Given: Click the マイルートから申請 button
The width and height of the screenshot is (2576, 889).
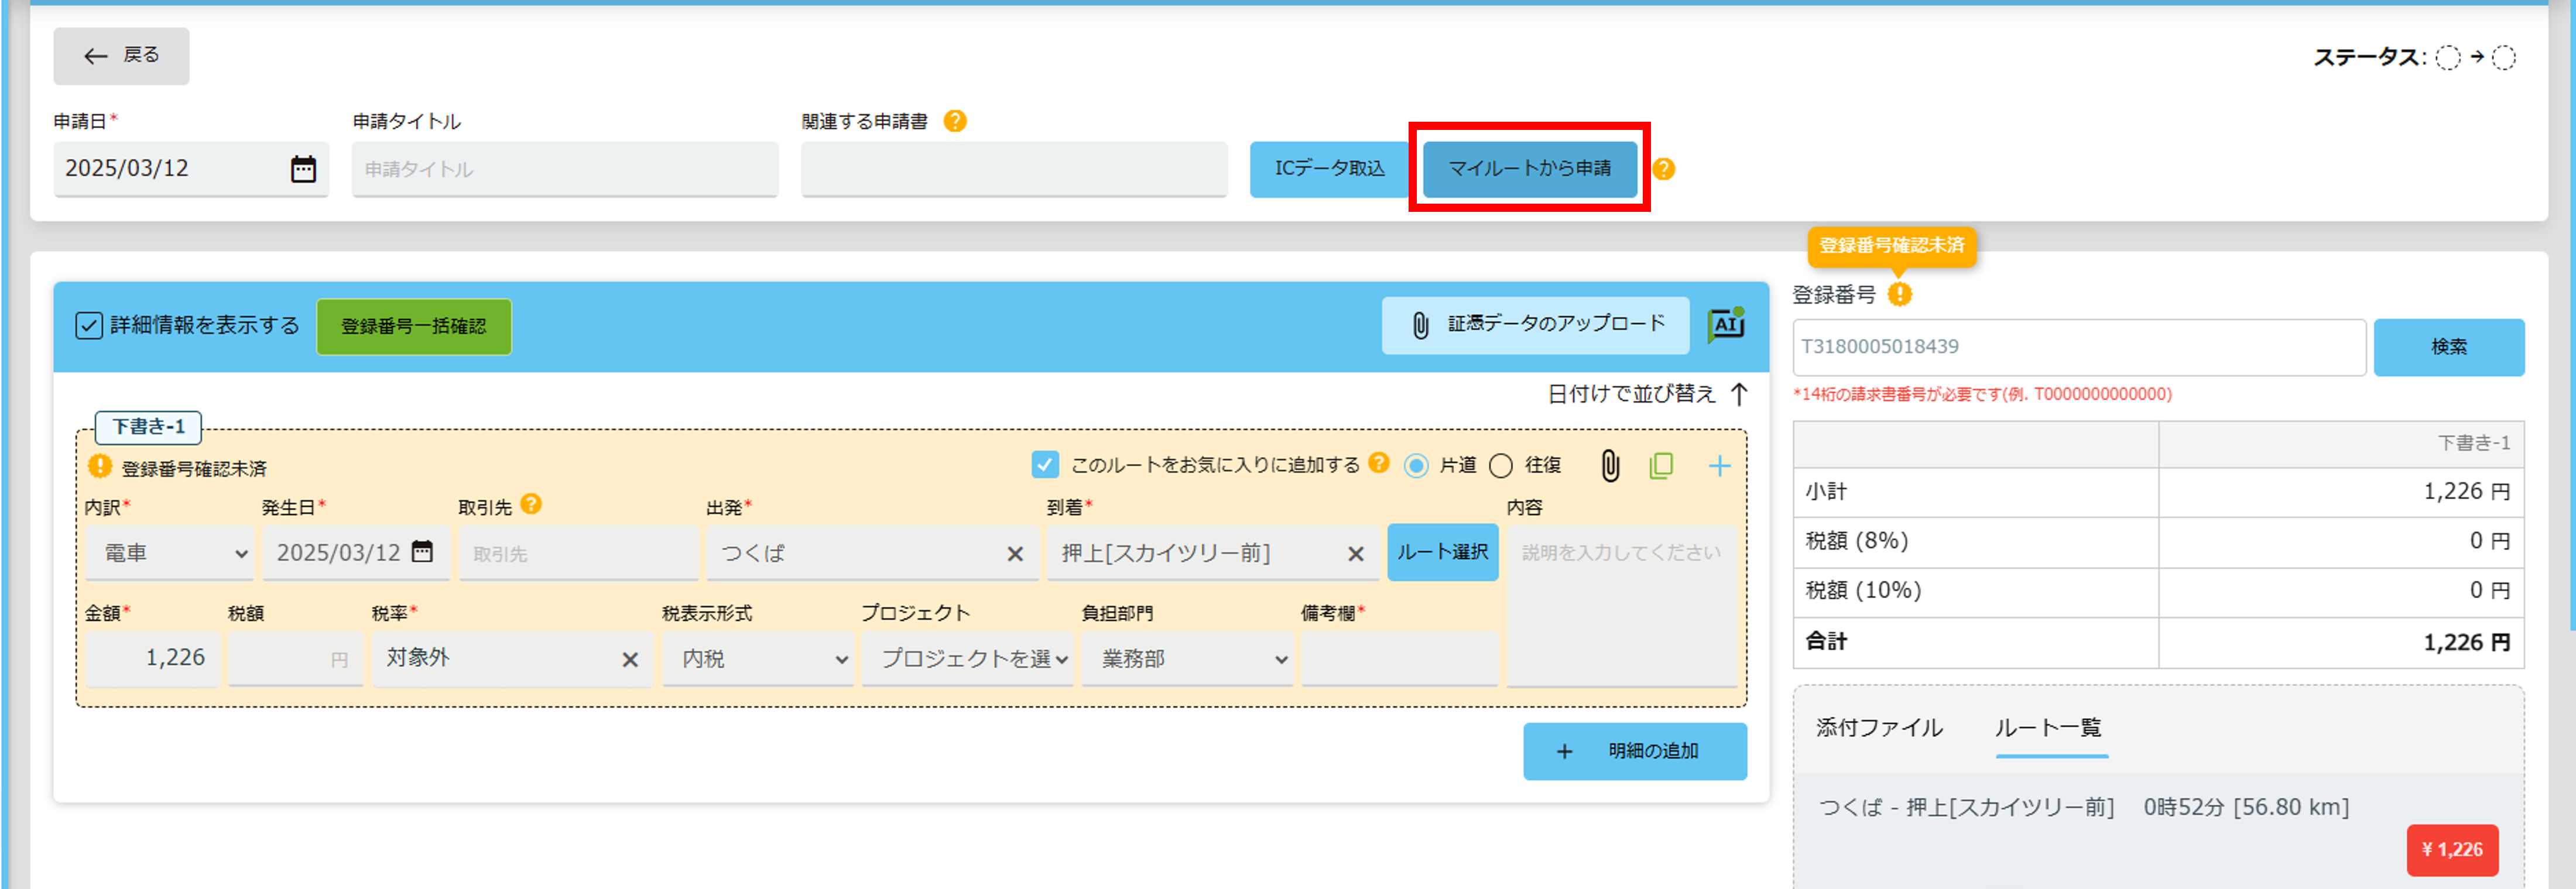Looking at the screenshot, I should [x=1529, y=168].
